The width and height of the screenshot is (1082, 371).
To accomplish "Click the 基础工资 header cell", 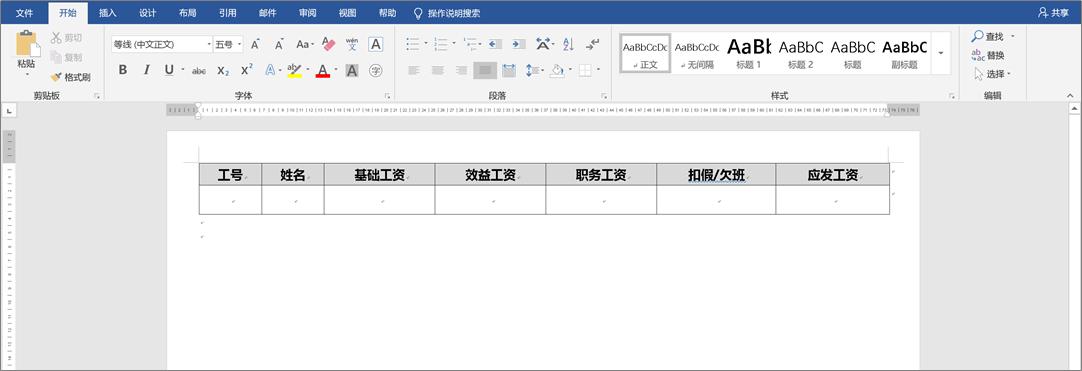I will coord(380,174).
